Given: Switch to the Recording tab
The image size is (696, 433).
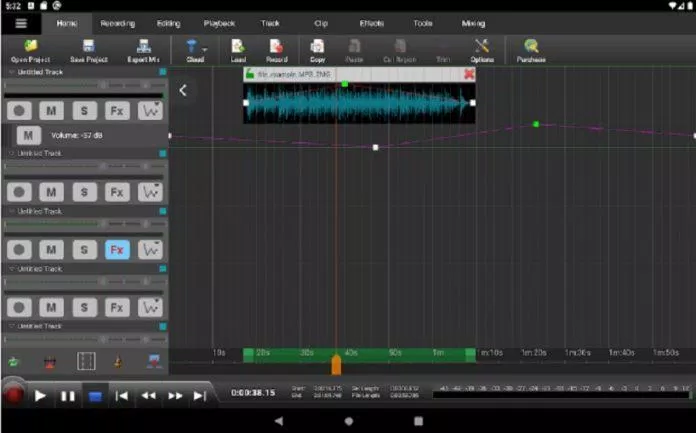Looking at the screenshot, I should coord(117,24).
